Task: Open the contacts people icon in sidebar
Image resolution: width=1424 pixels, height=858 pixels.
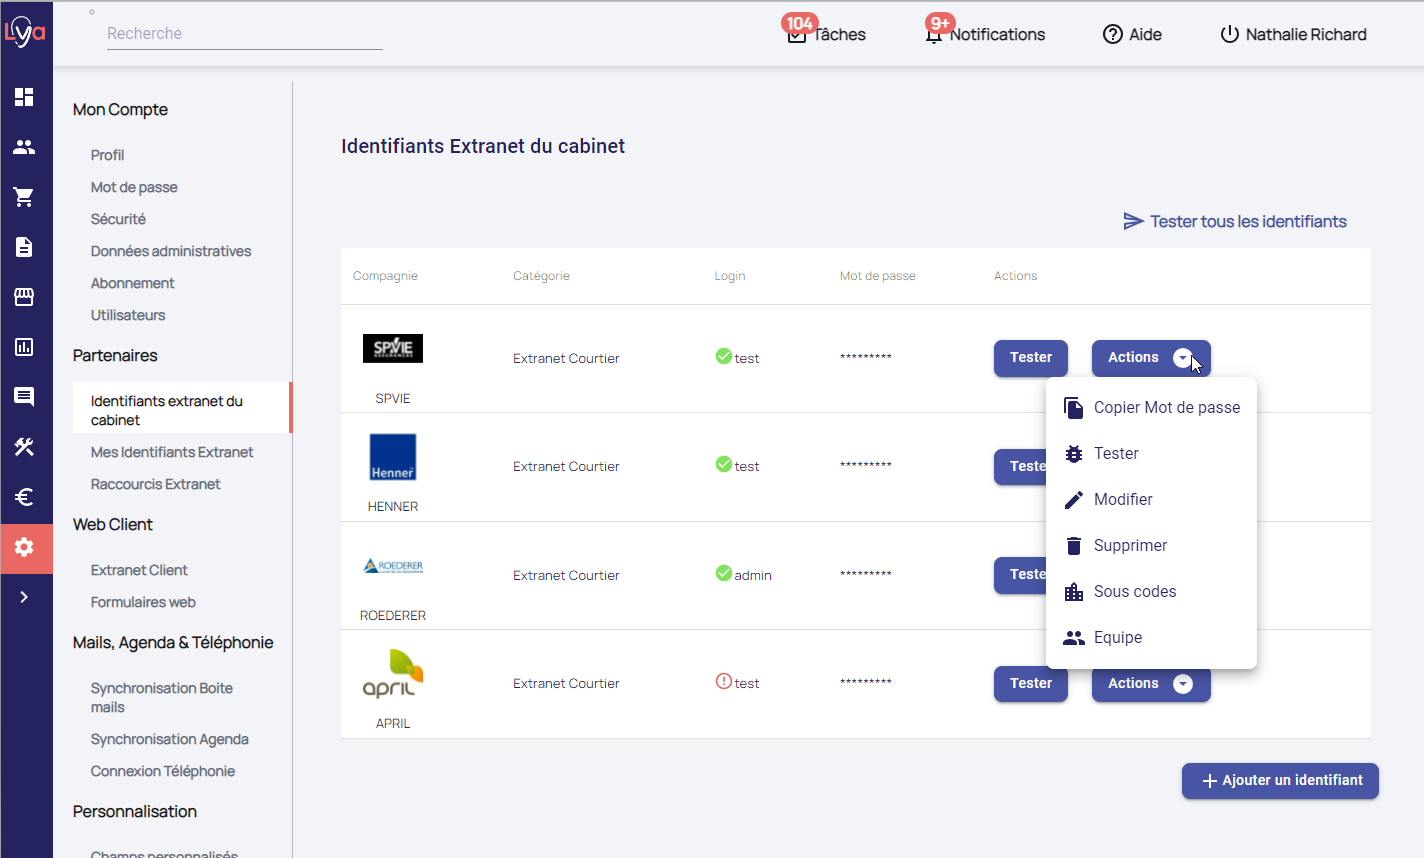Action: pyautogui.click(x=24, y=147)
